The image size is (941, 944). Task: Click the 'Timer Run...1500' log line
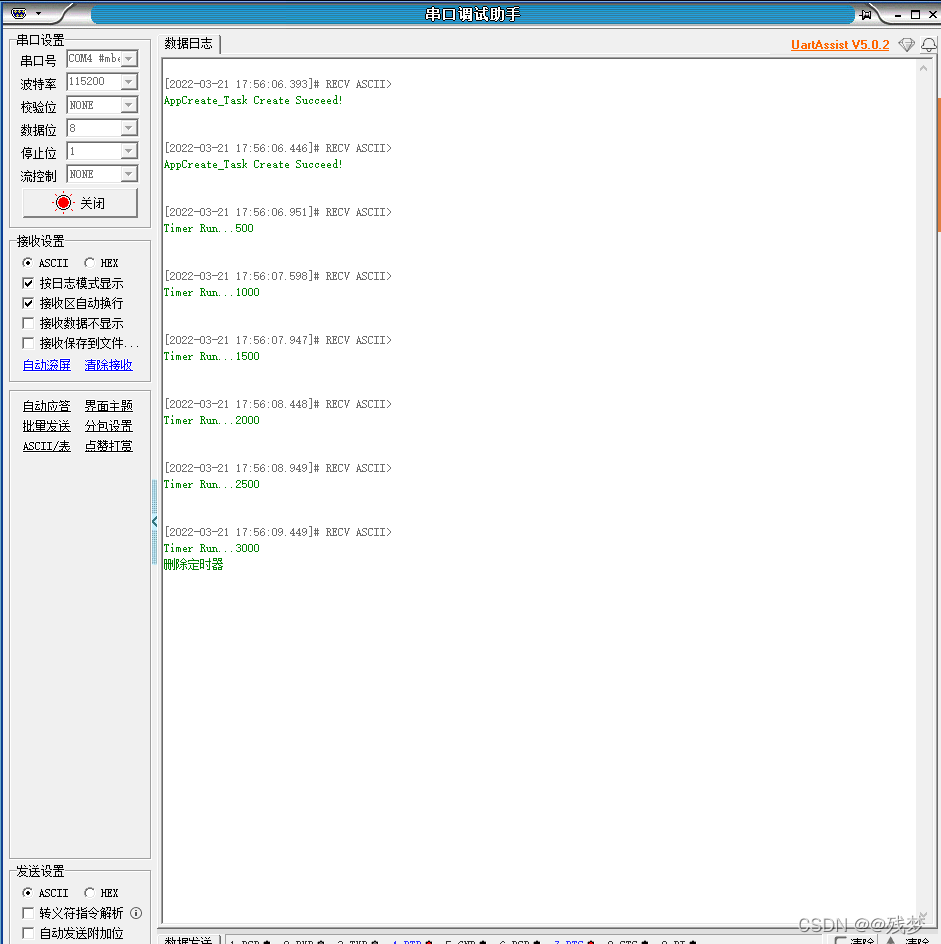pos(212,356)
